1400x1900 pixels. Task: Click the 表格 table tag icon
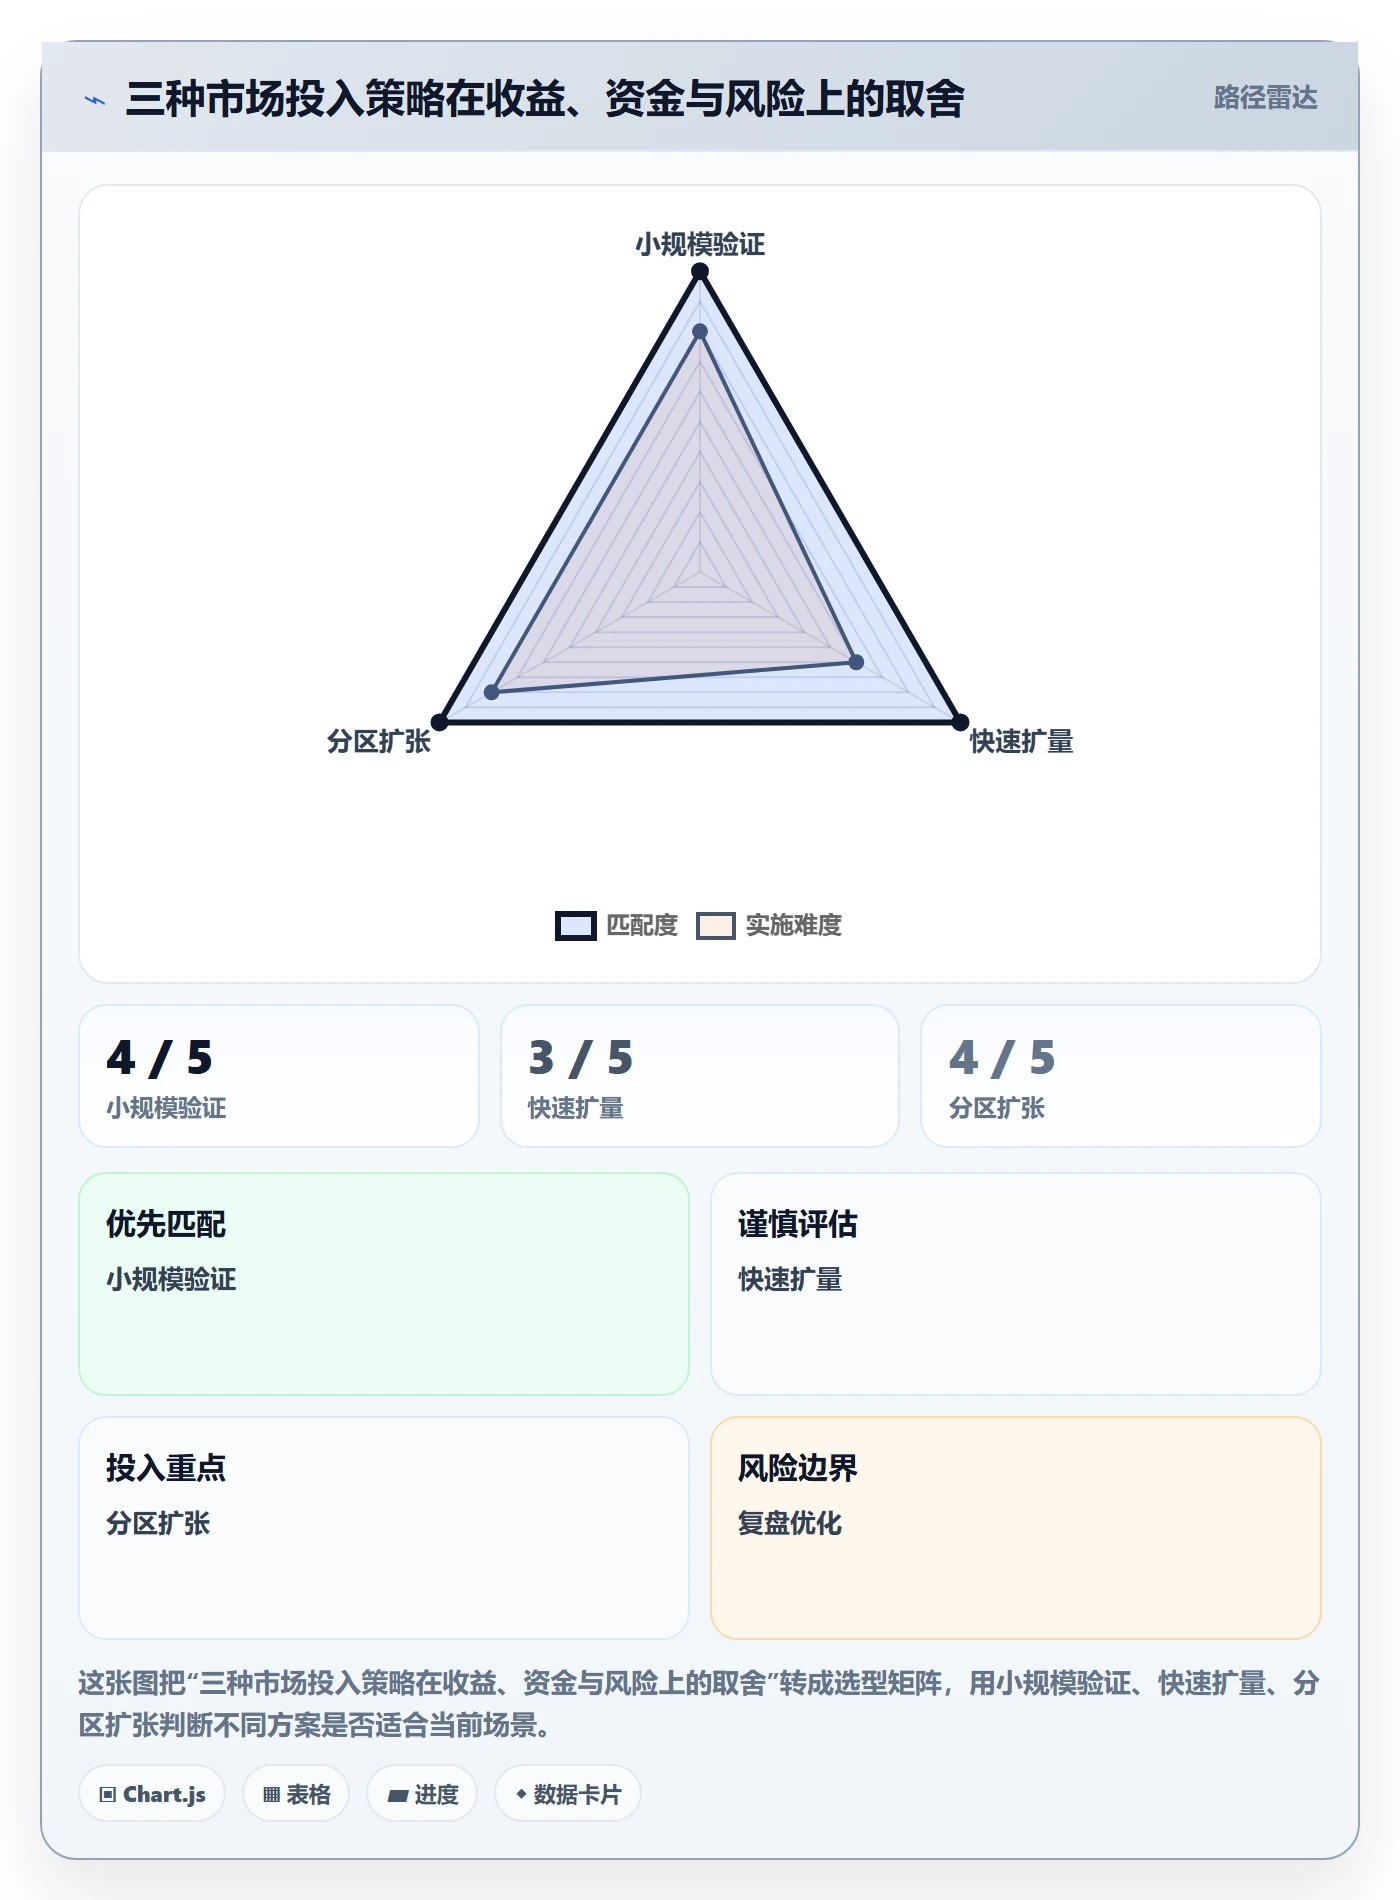(x=272, y=1794)
